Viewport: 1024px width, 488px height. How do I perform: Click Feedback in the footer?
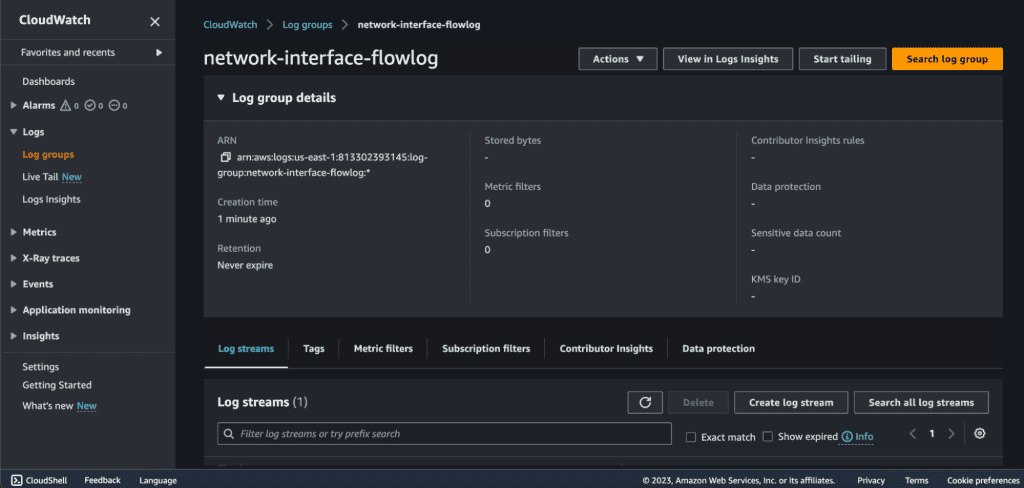click(103, 480)
